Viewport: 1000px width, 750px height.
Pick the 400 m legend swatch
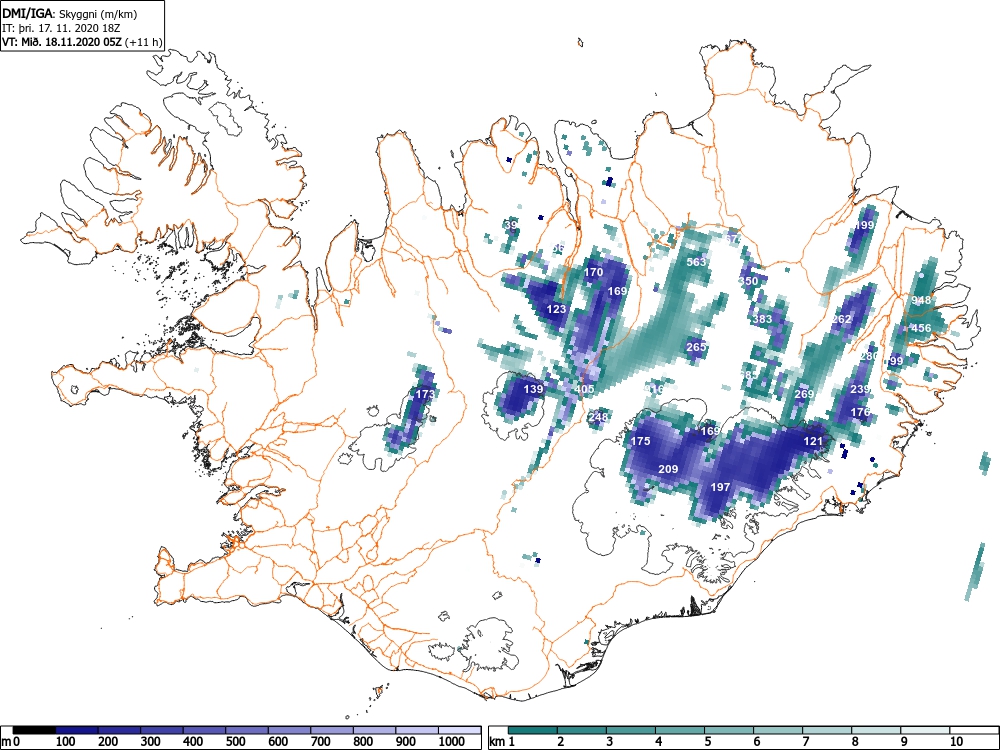click(x=205, y=730)
